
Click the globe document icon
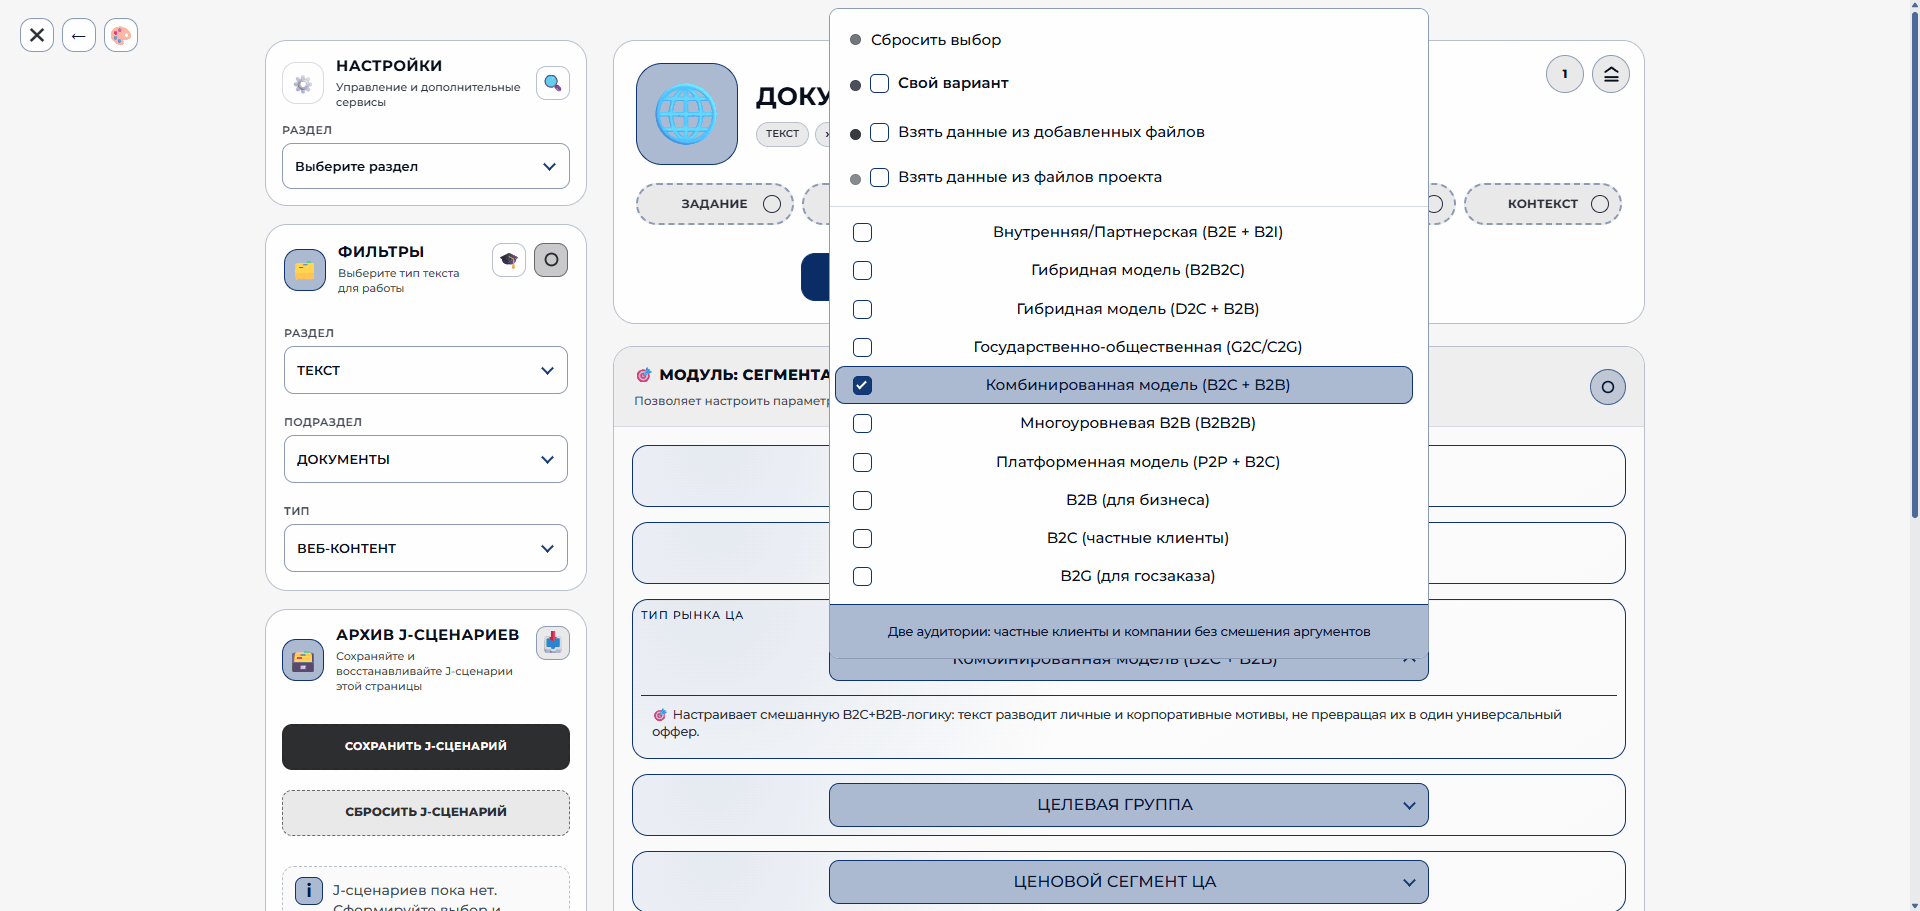(x=687, y=114)
